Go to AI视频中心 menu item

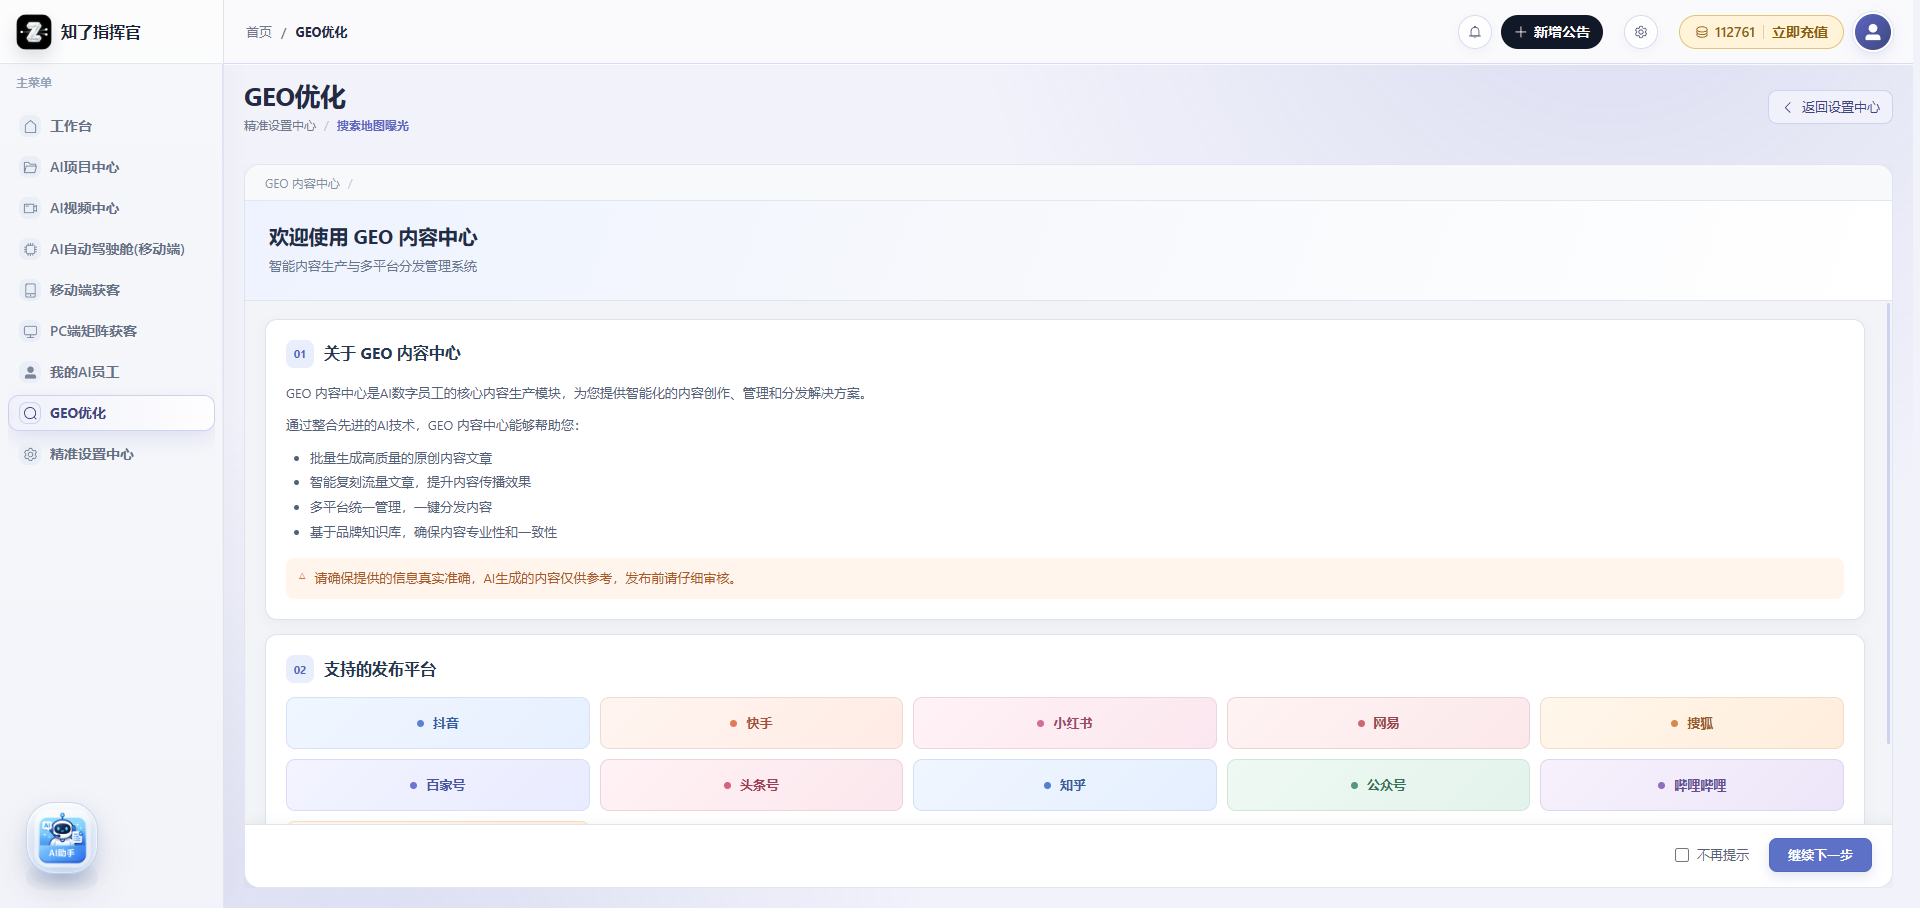(111, 208)
